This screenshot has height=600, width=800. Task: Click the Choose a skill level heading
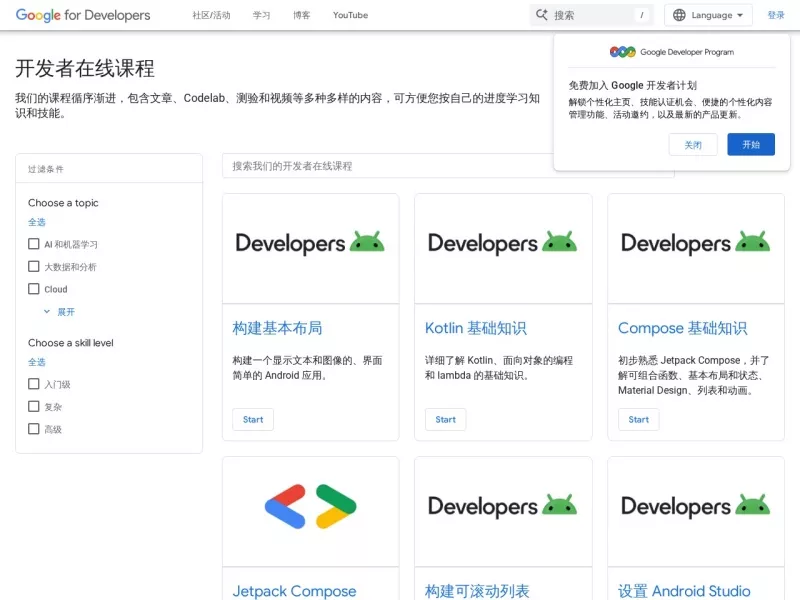coord(71,343)
